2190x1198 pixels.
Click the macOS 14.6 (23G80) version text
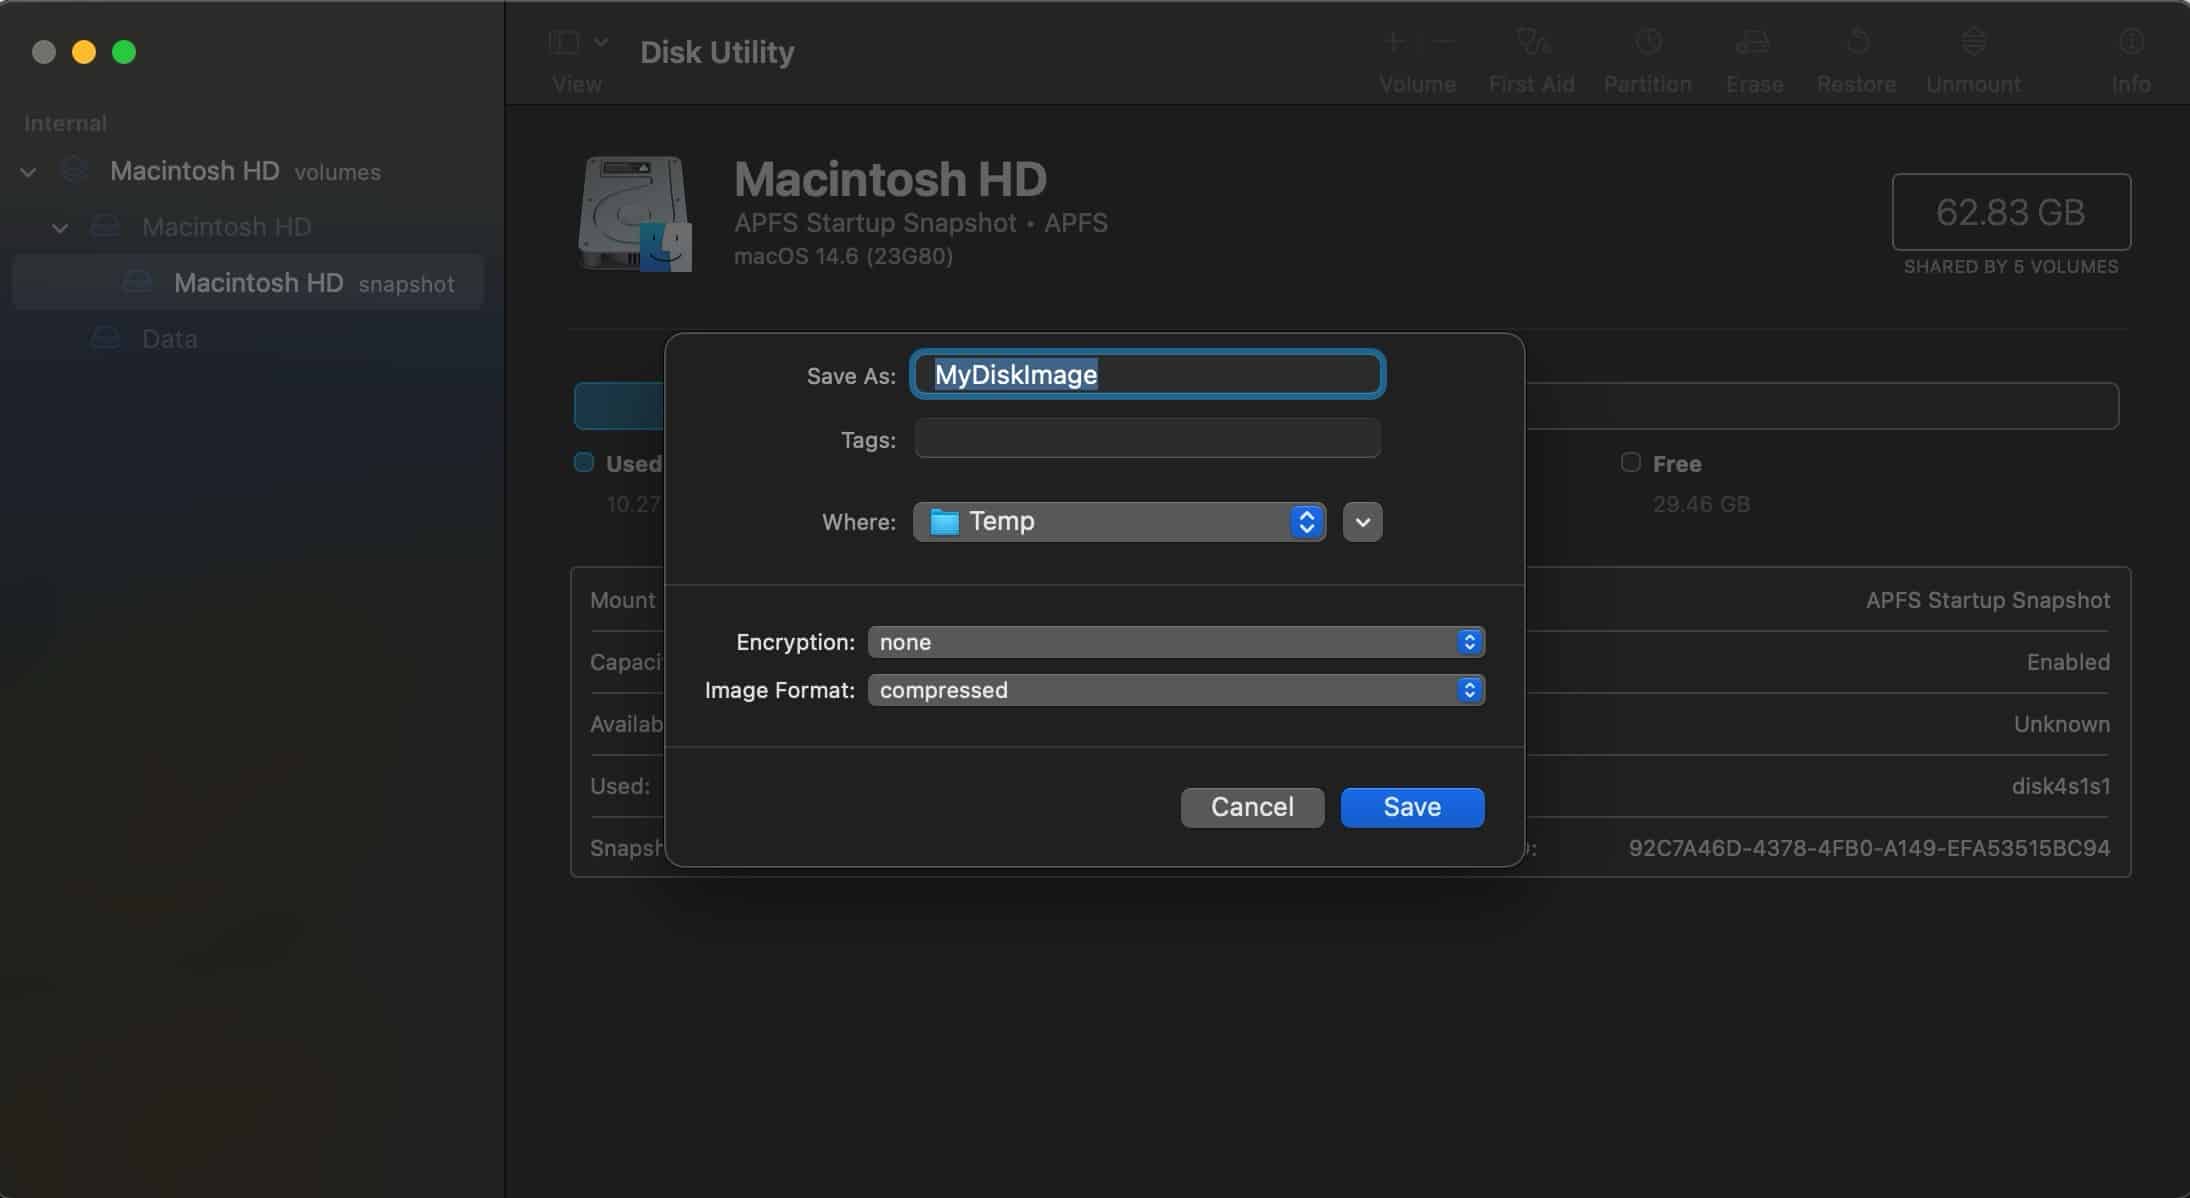point(843,256)
